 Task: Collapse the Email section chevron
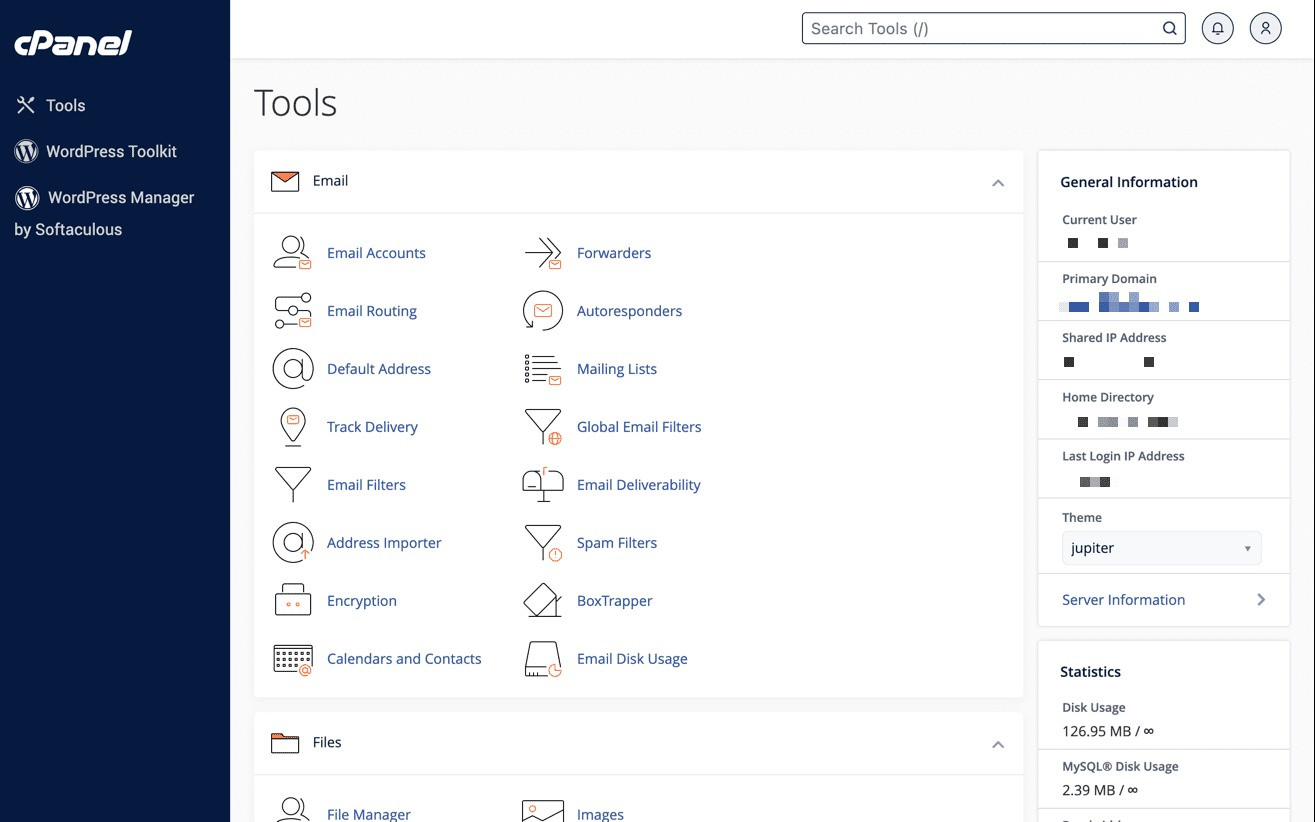[997, 183]
